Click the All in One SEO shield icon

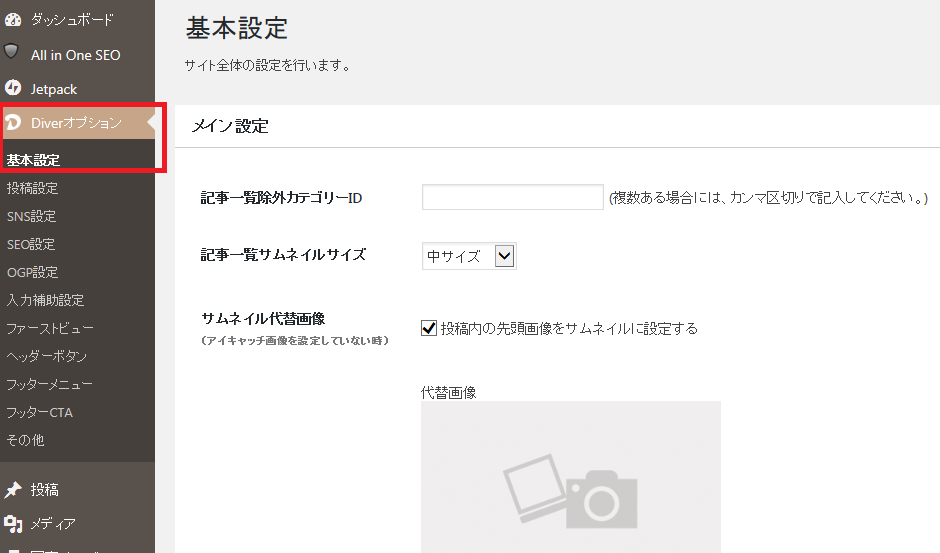13,52
